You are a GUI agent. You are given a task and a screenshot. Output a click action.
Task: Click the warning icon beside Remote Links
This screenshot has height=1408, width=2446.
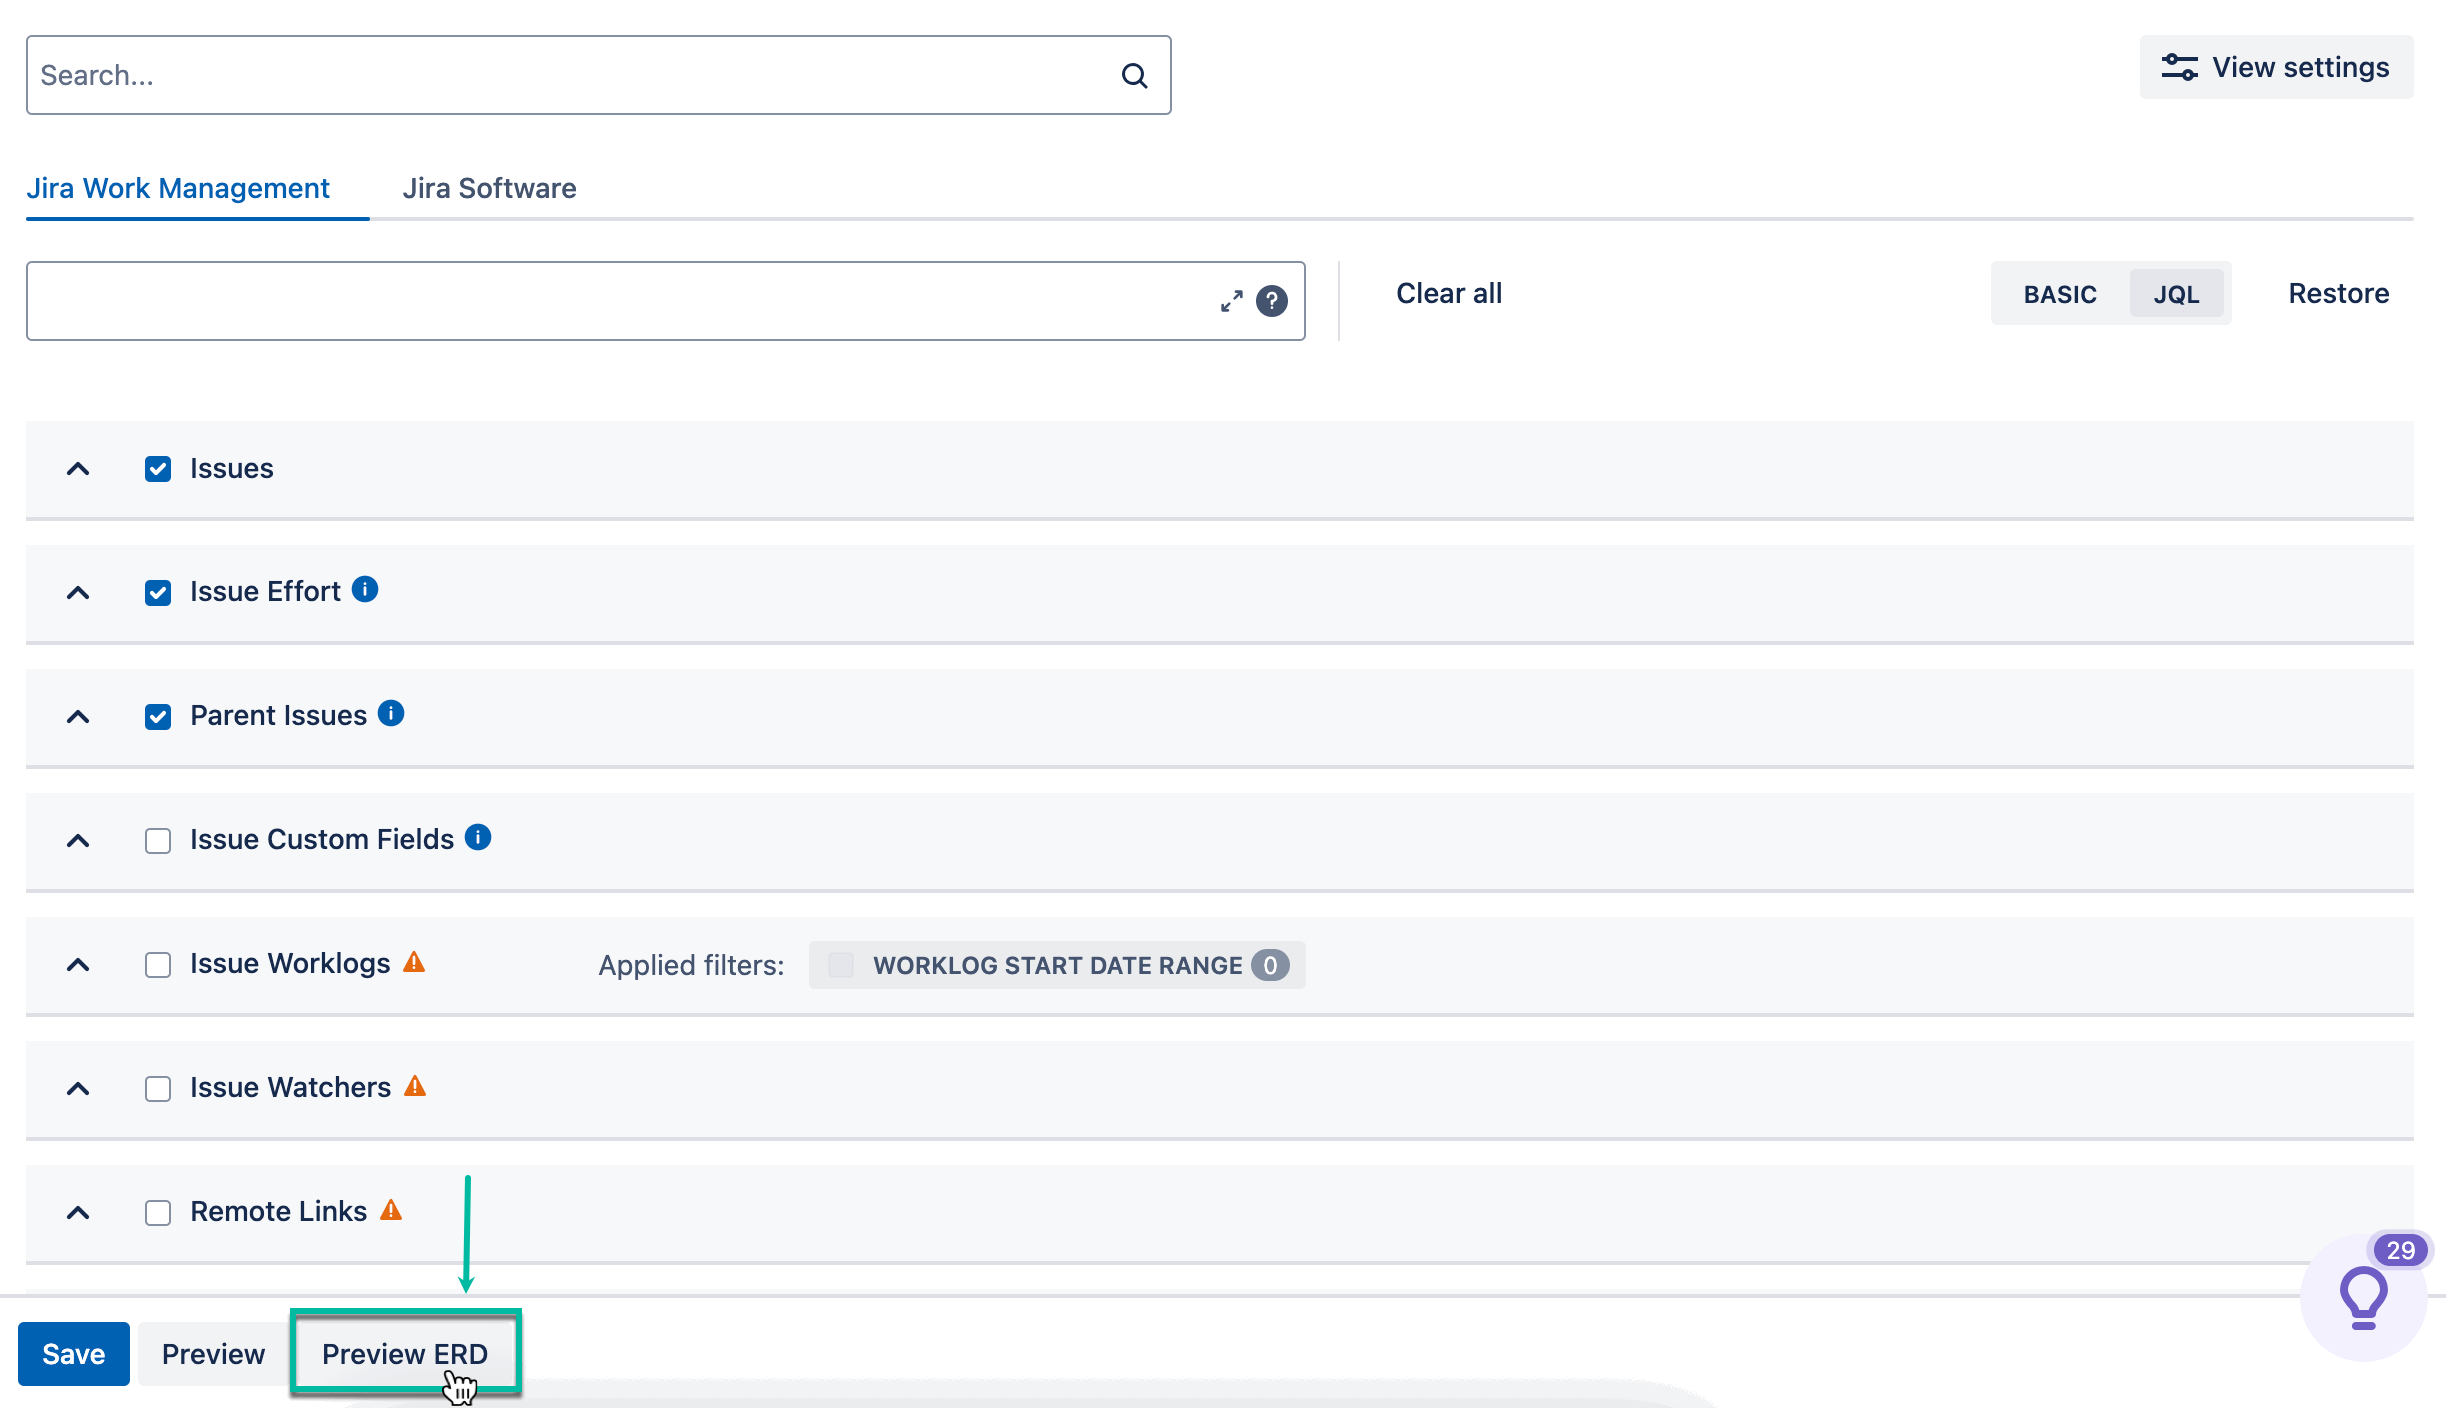tap(391, 1210)
